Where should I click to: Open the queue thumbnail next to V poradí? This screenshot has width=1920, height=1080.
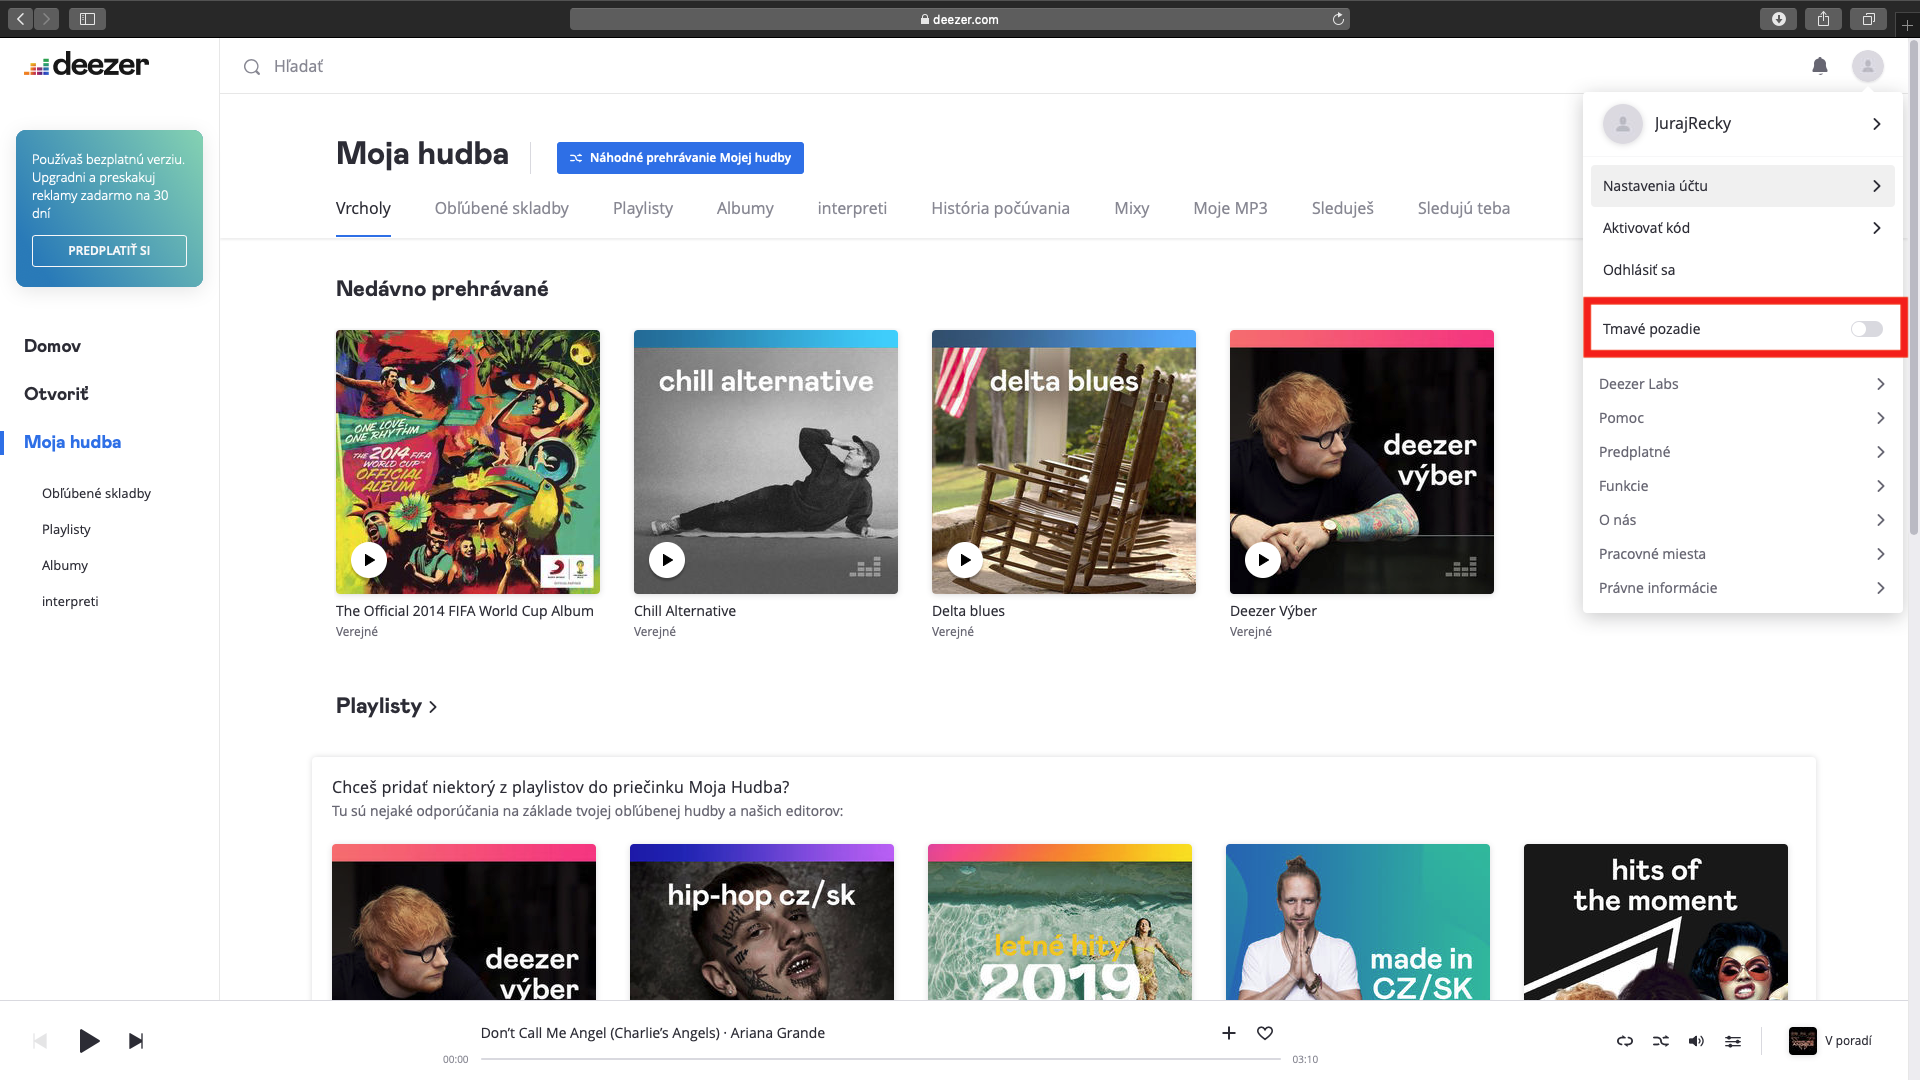[x=1803, y=1041]
